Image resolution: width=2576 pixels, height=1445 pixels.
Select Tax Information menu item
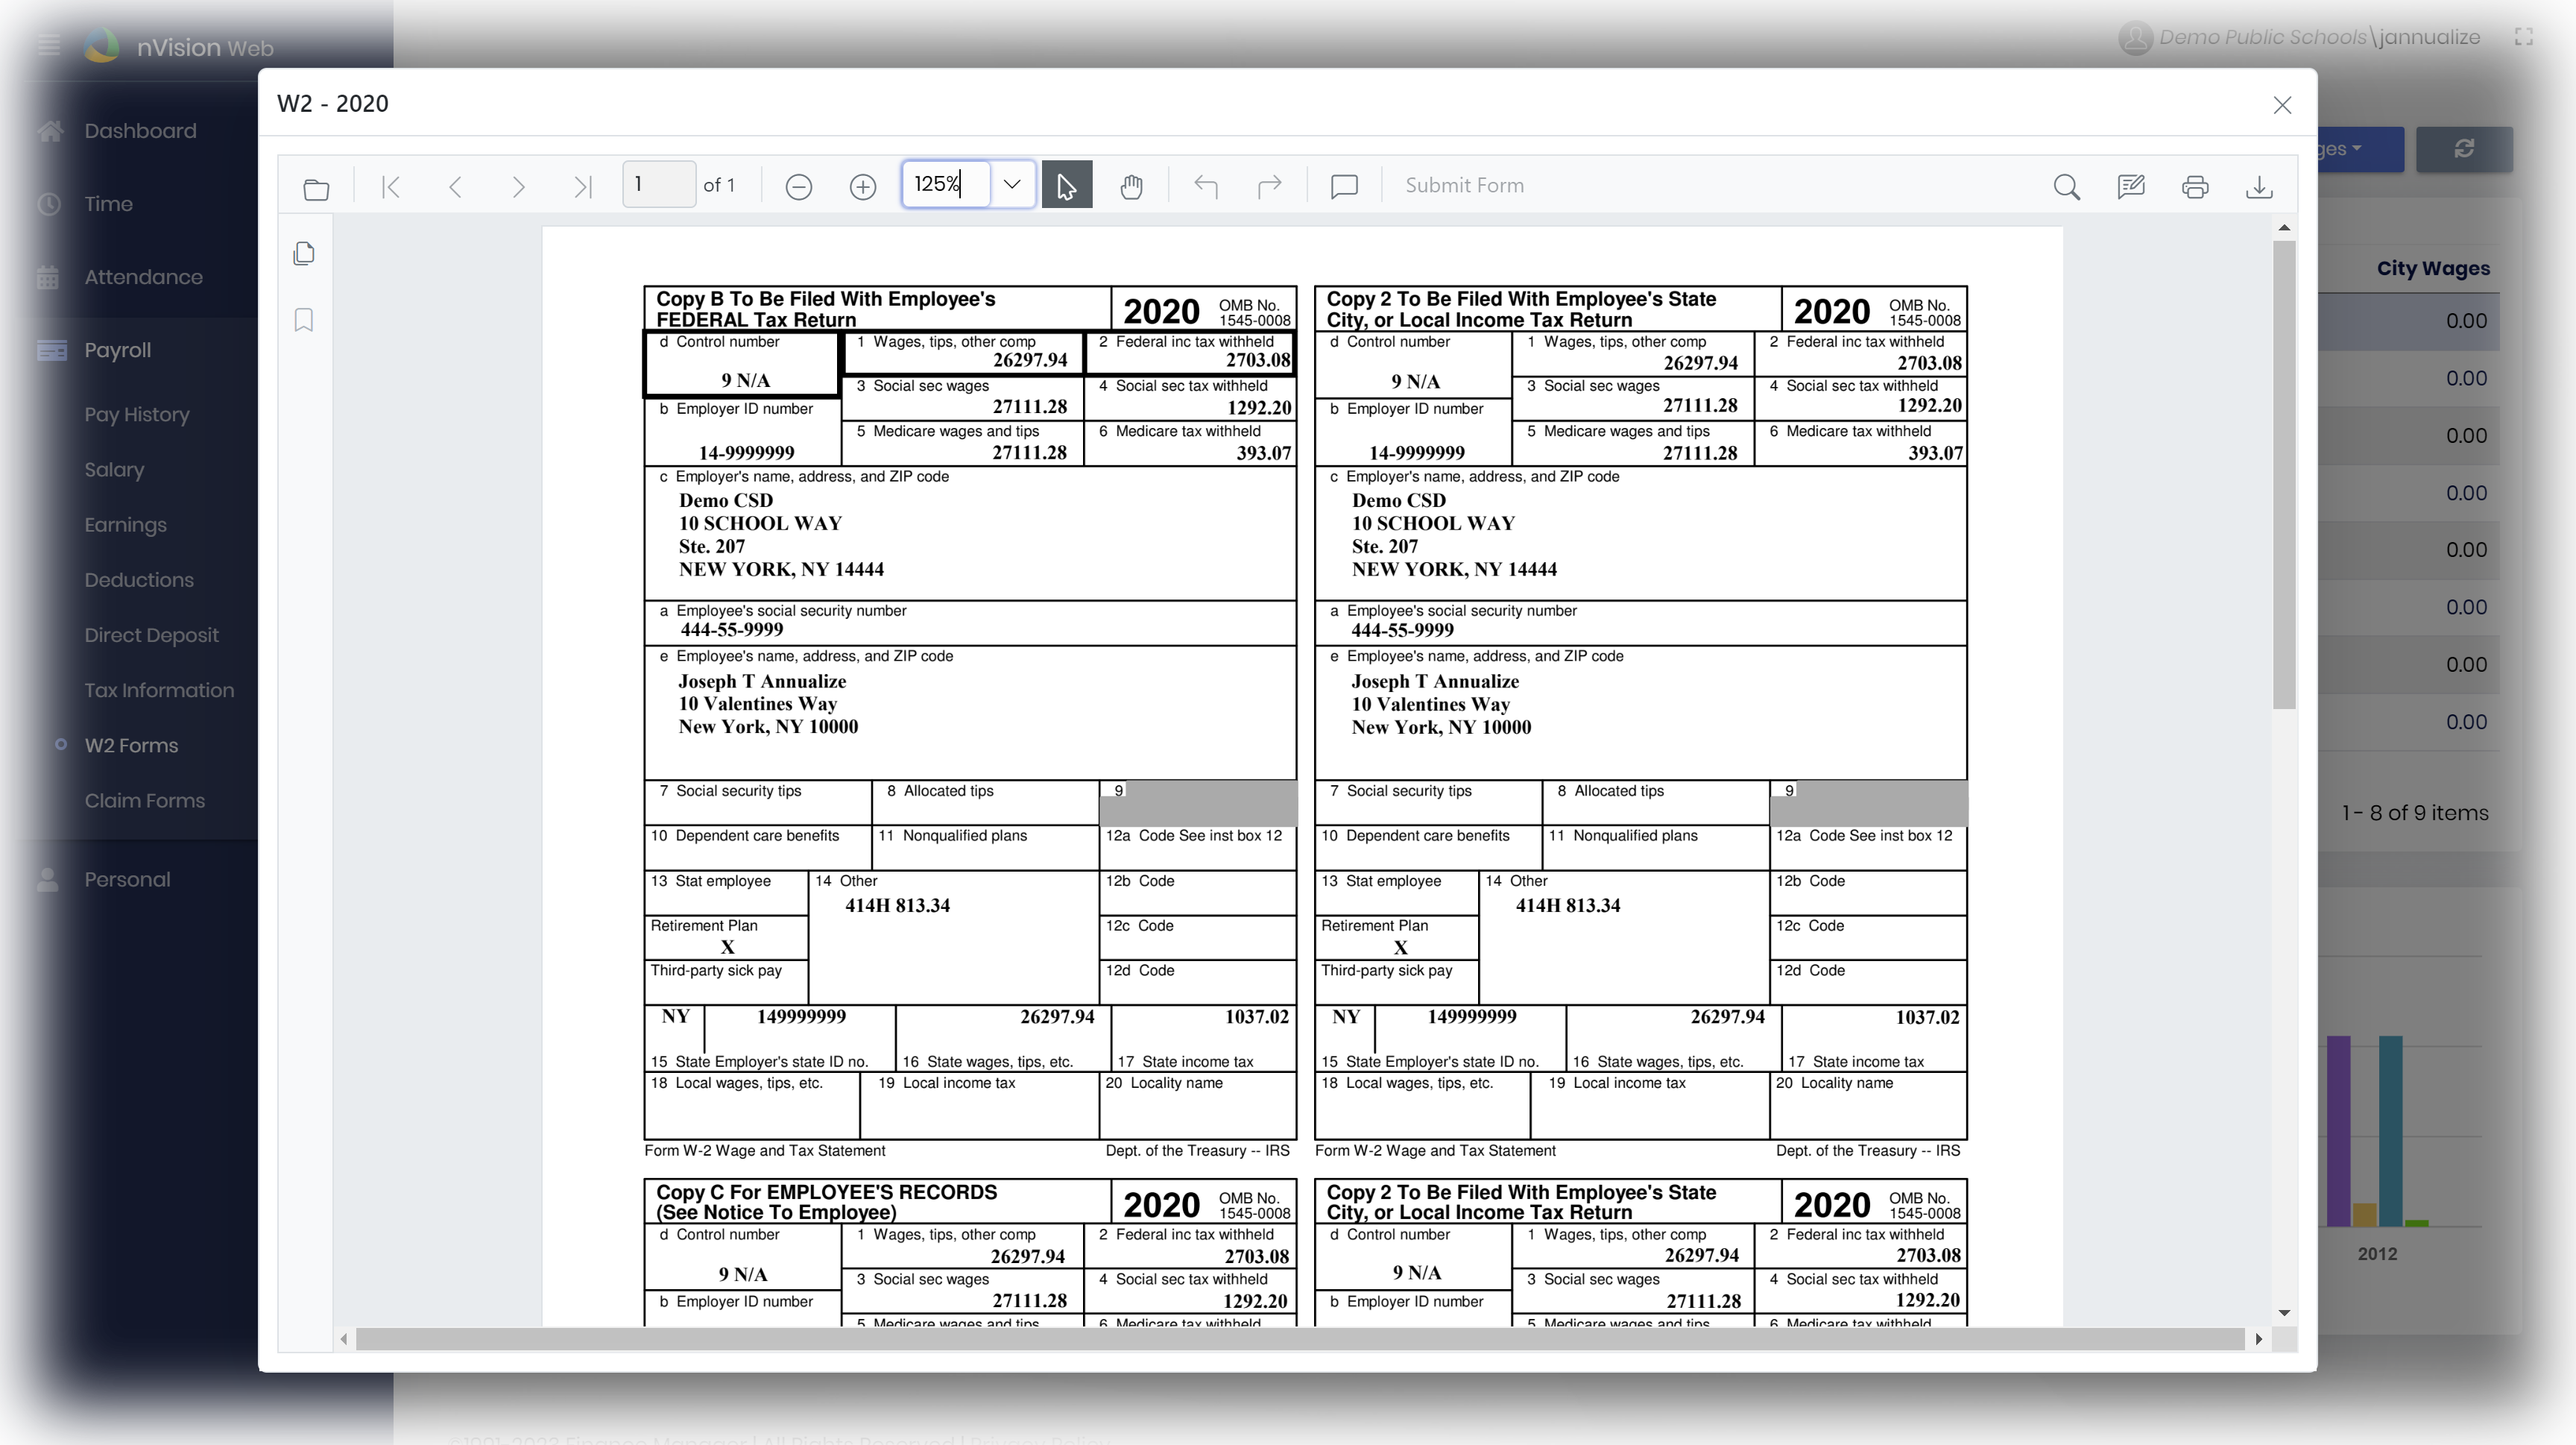click(159, 690)
